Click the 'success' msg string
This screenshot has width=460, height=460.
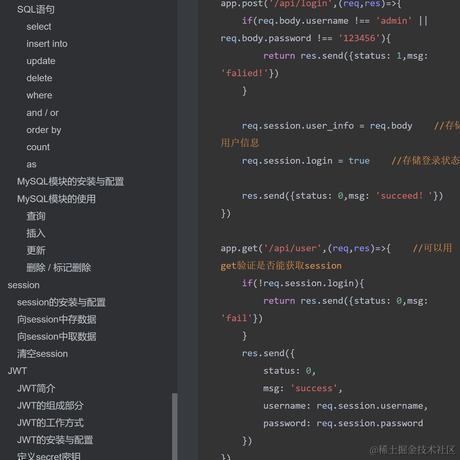[x=314, y=388]
